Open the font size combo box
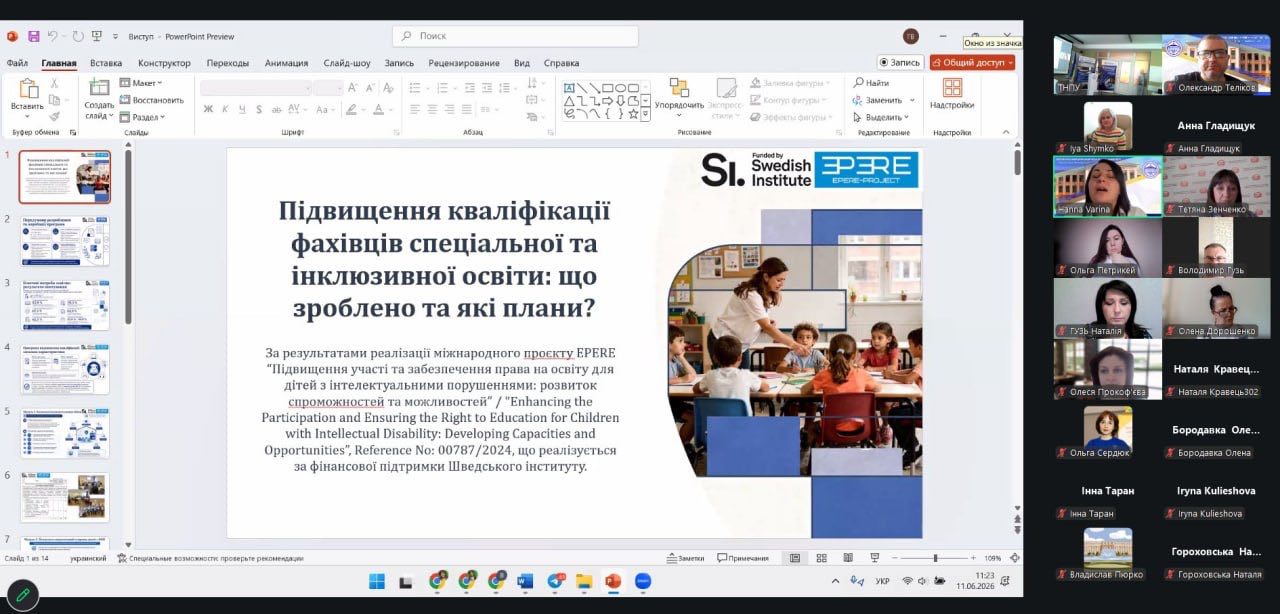The height and width of the screenshot is (614, 1280). coord(327,88)
